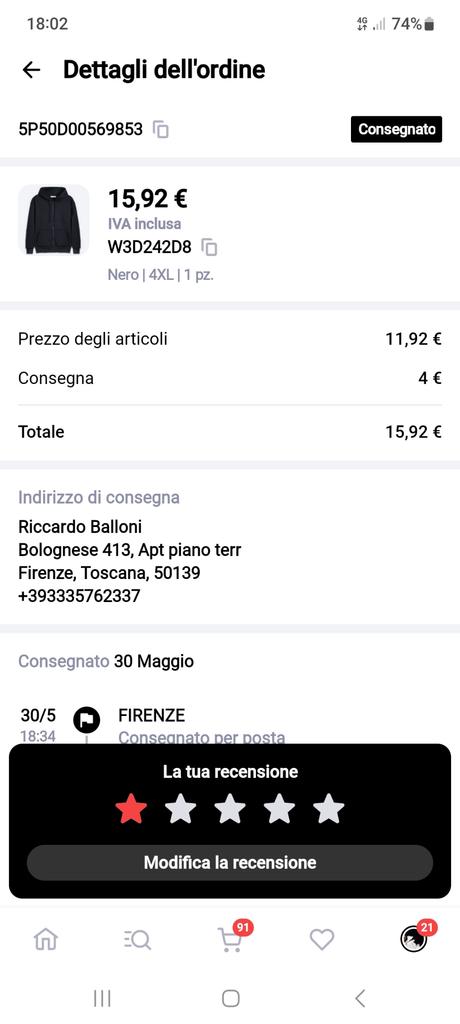Set the rating to two stars
Screen dimensions: 460x1024
180,809
